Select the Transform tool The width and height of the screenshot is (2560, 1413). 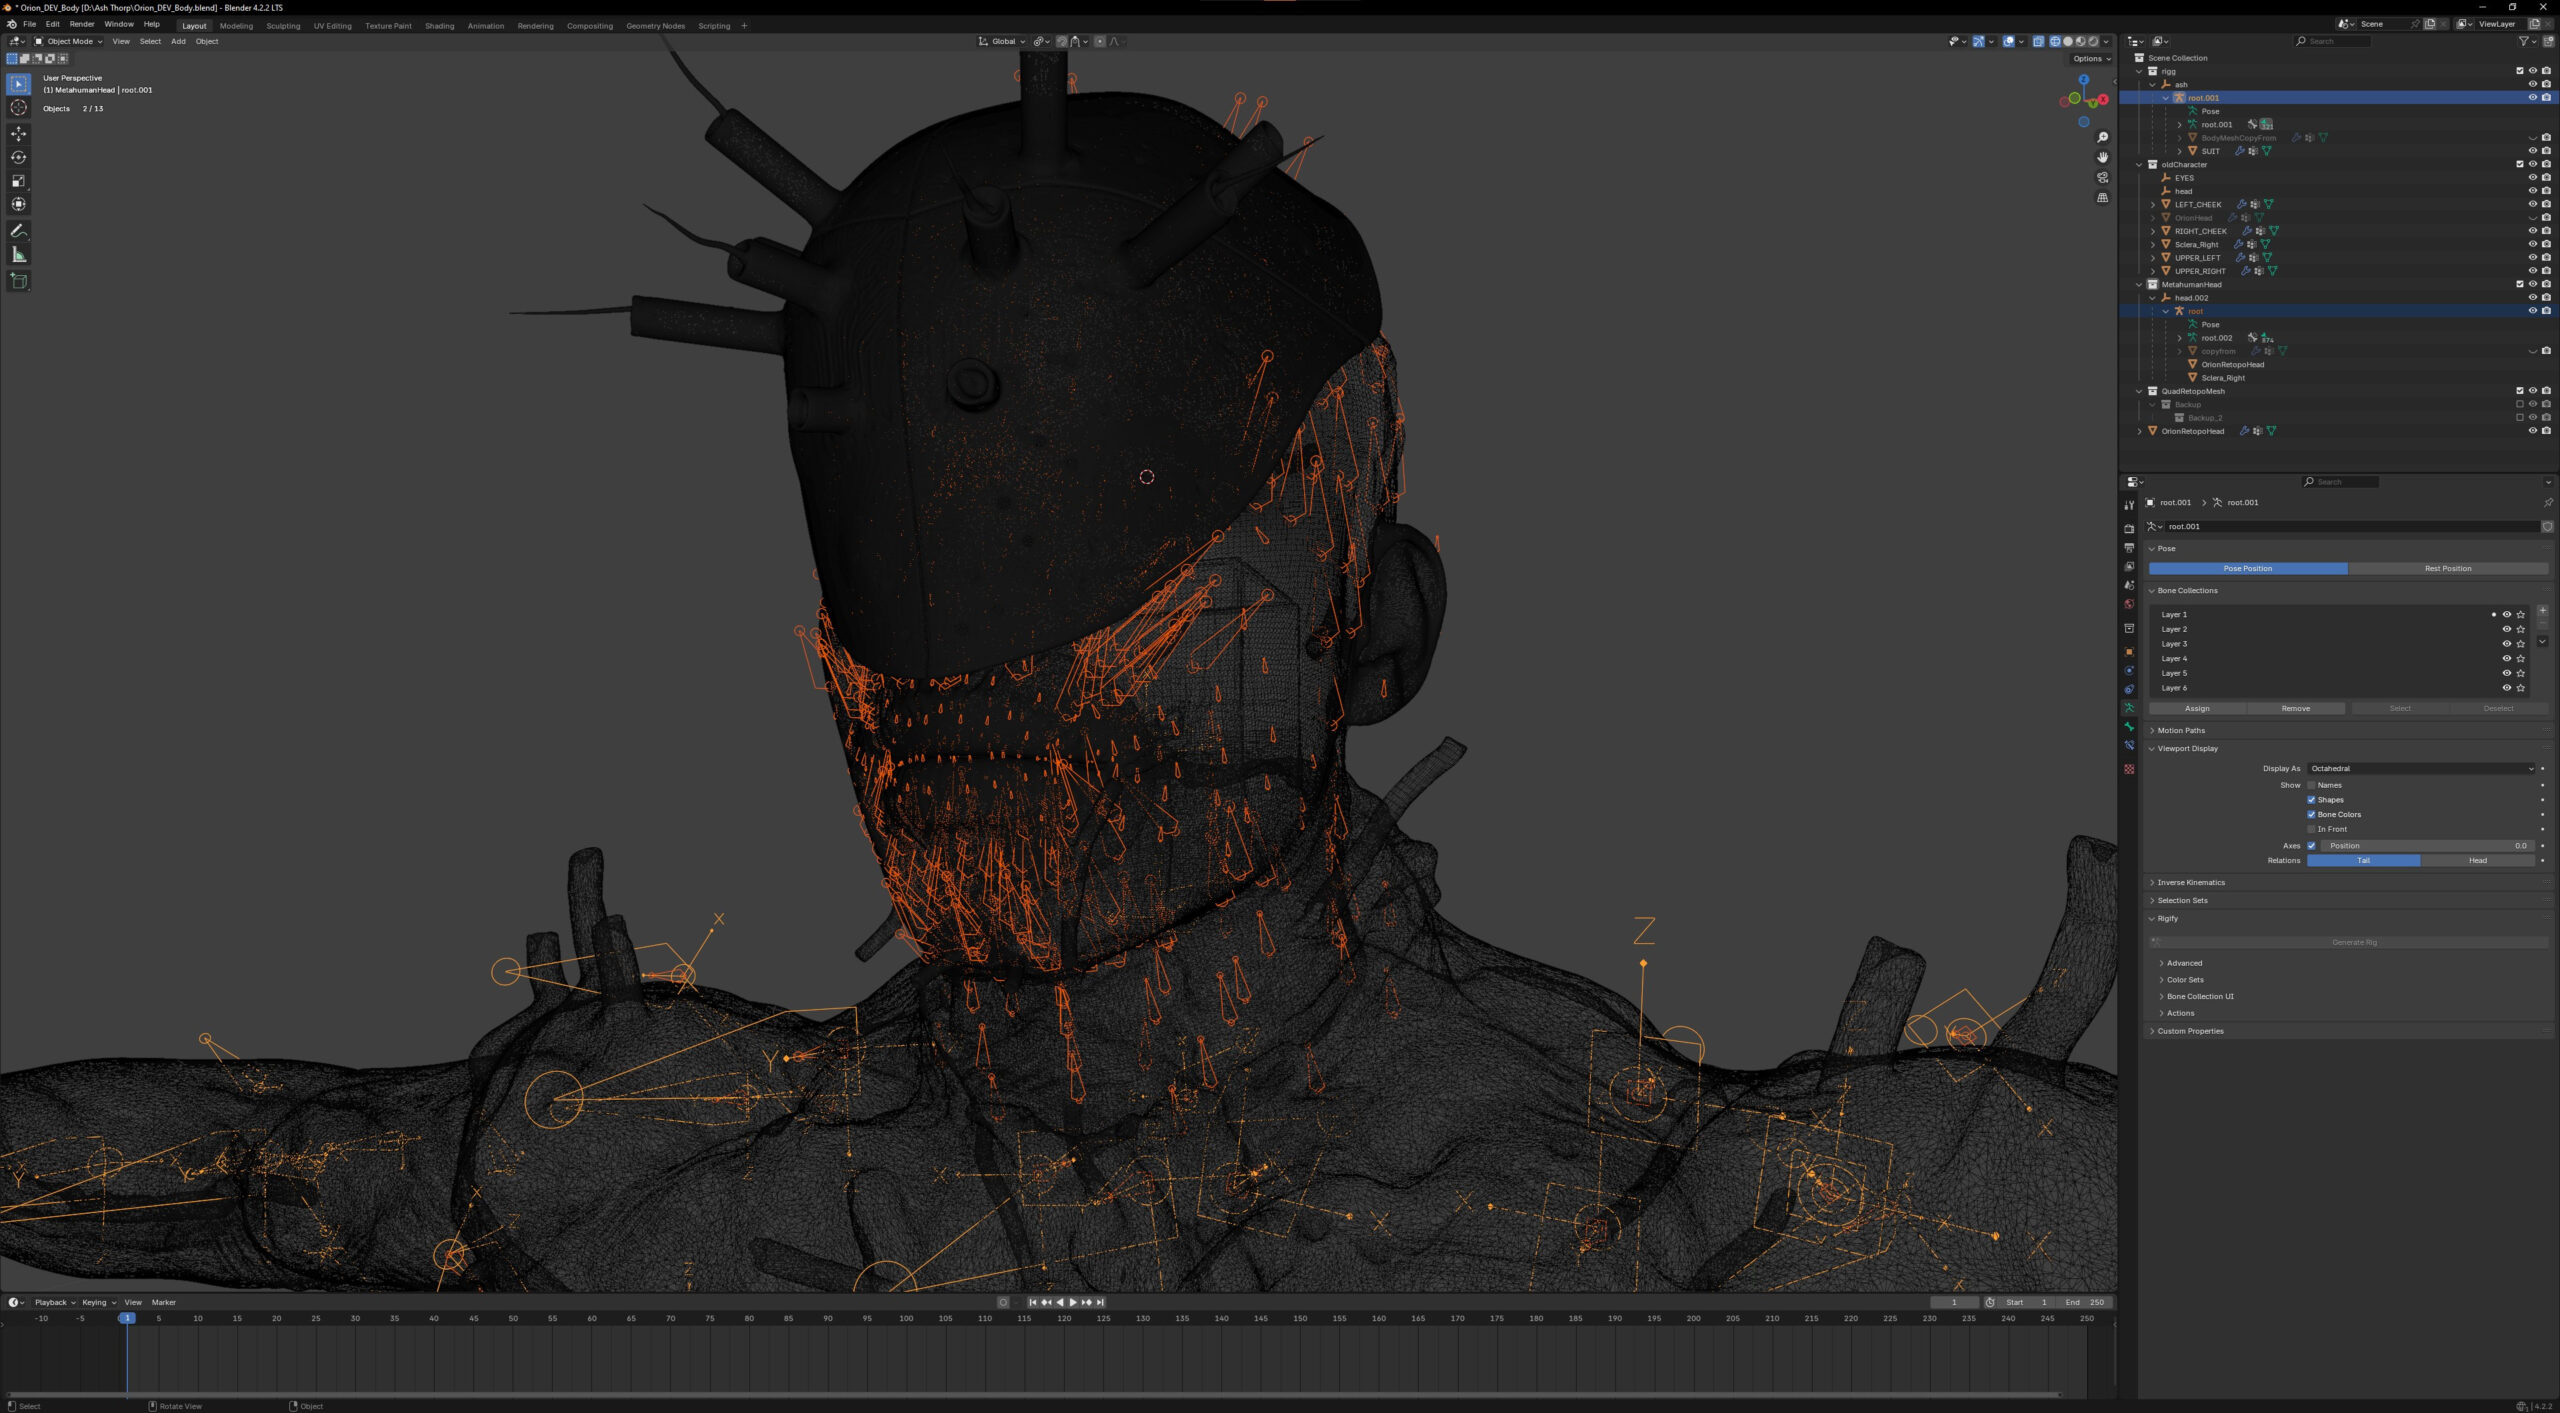point(18,204)
